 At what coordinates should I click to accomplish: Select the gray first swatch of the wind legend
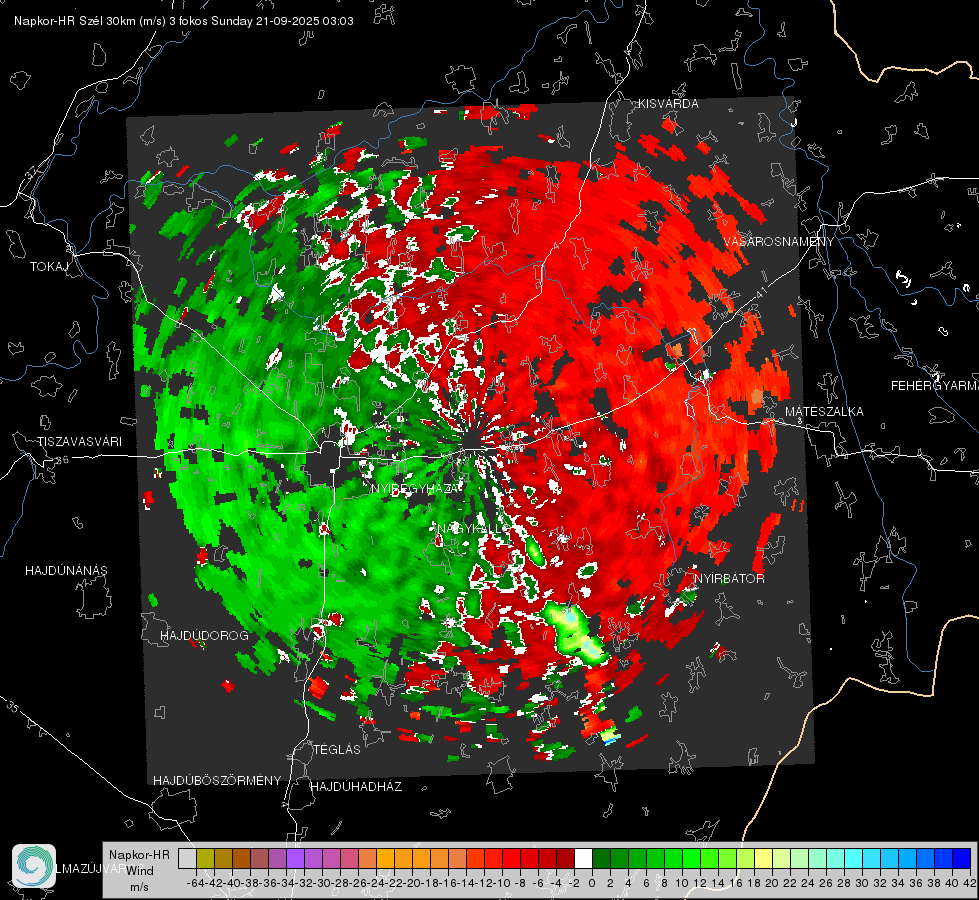187,858
